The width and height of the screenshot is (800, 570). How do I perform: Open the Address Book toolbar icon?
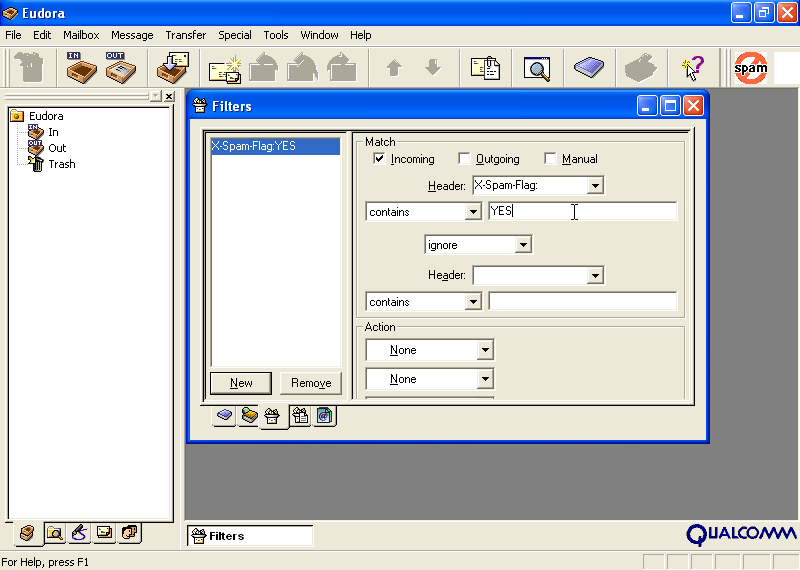[588, 67]
